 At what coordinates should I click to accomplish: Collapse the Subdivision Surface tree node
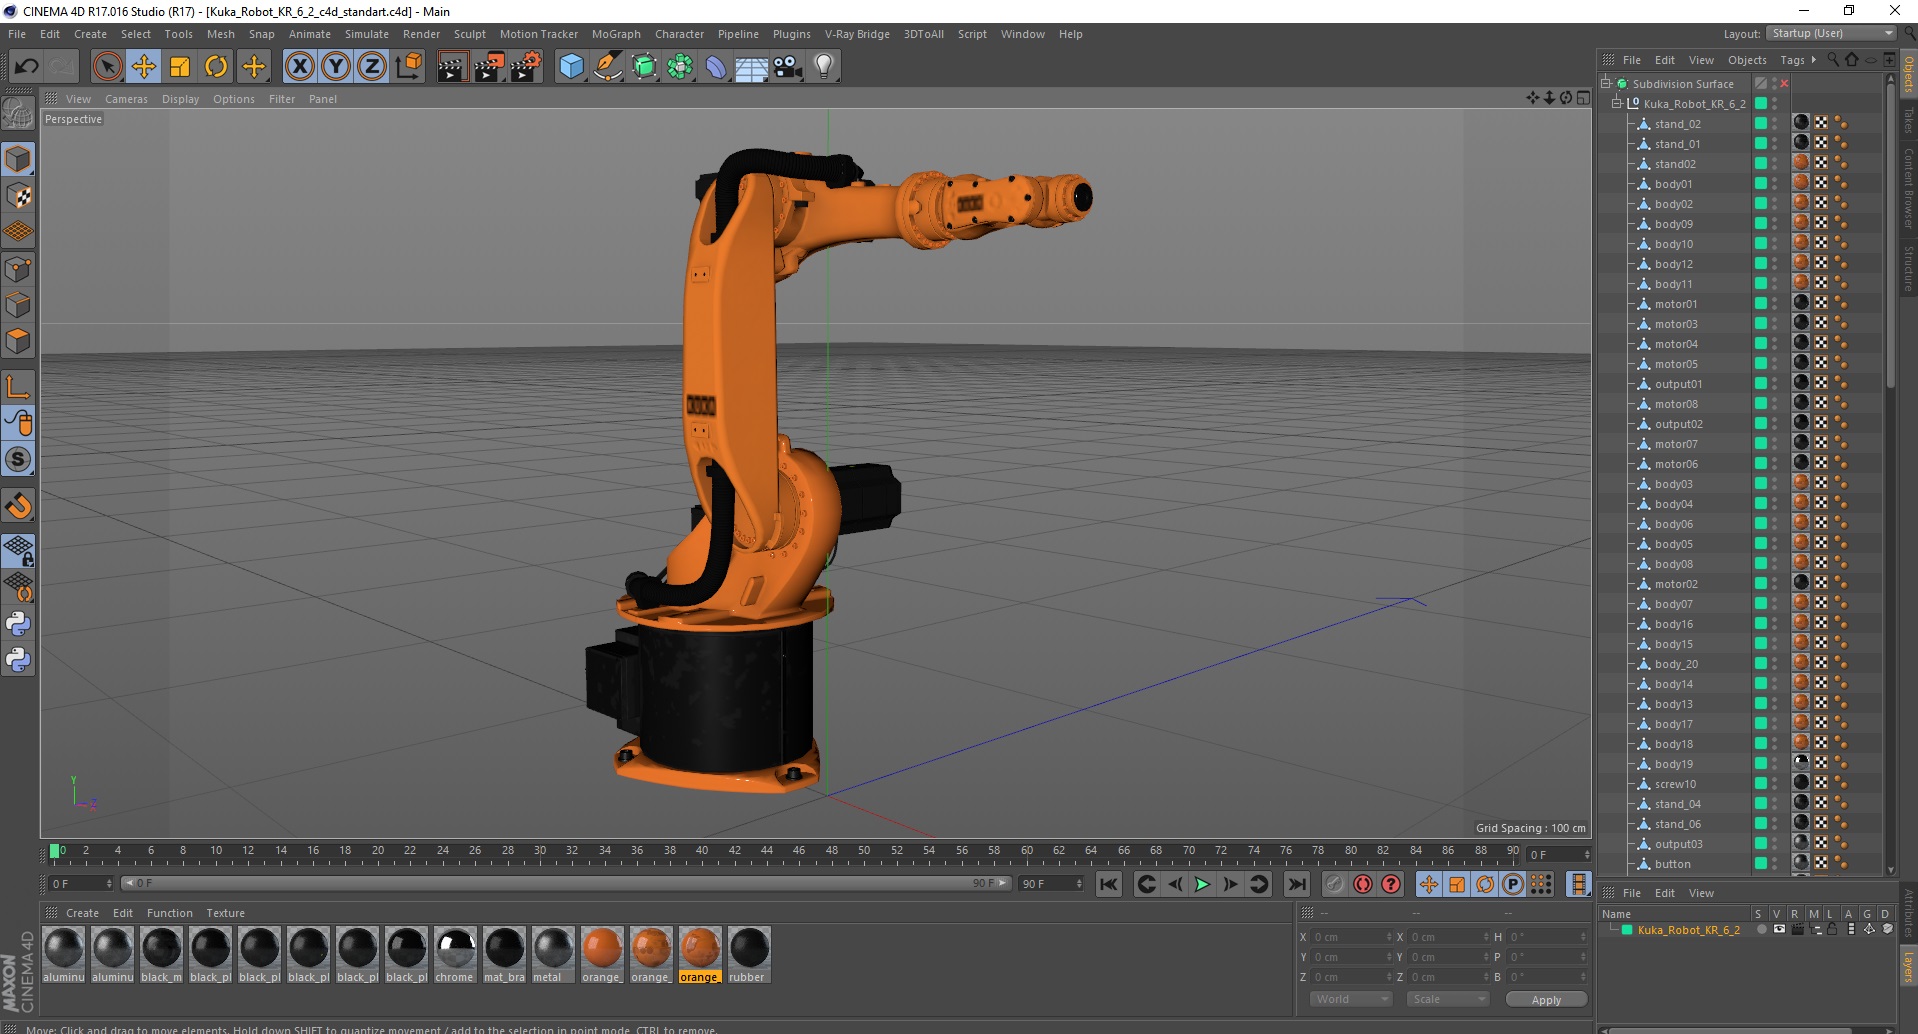[x=1606, y=84]
